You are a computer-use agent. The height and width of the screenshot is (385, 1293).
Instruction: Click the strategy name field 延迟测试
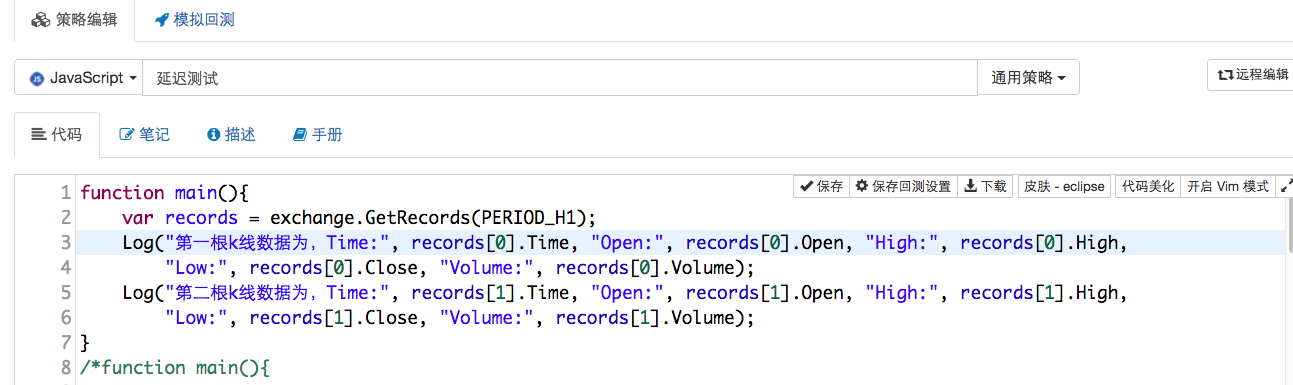tap(560, 78)
